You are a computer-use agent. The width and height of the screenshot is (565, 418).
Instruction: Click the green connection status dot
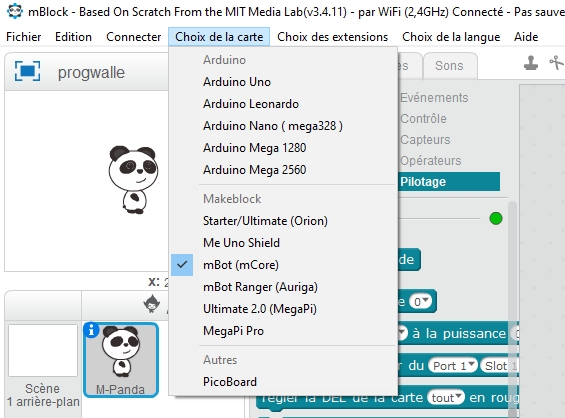[x=496, y=218]
